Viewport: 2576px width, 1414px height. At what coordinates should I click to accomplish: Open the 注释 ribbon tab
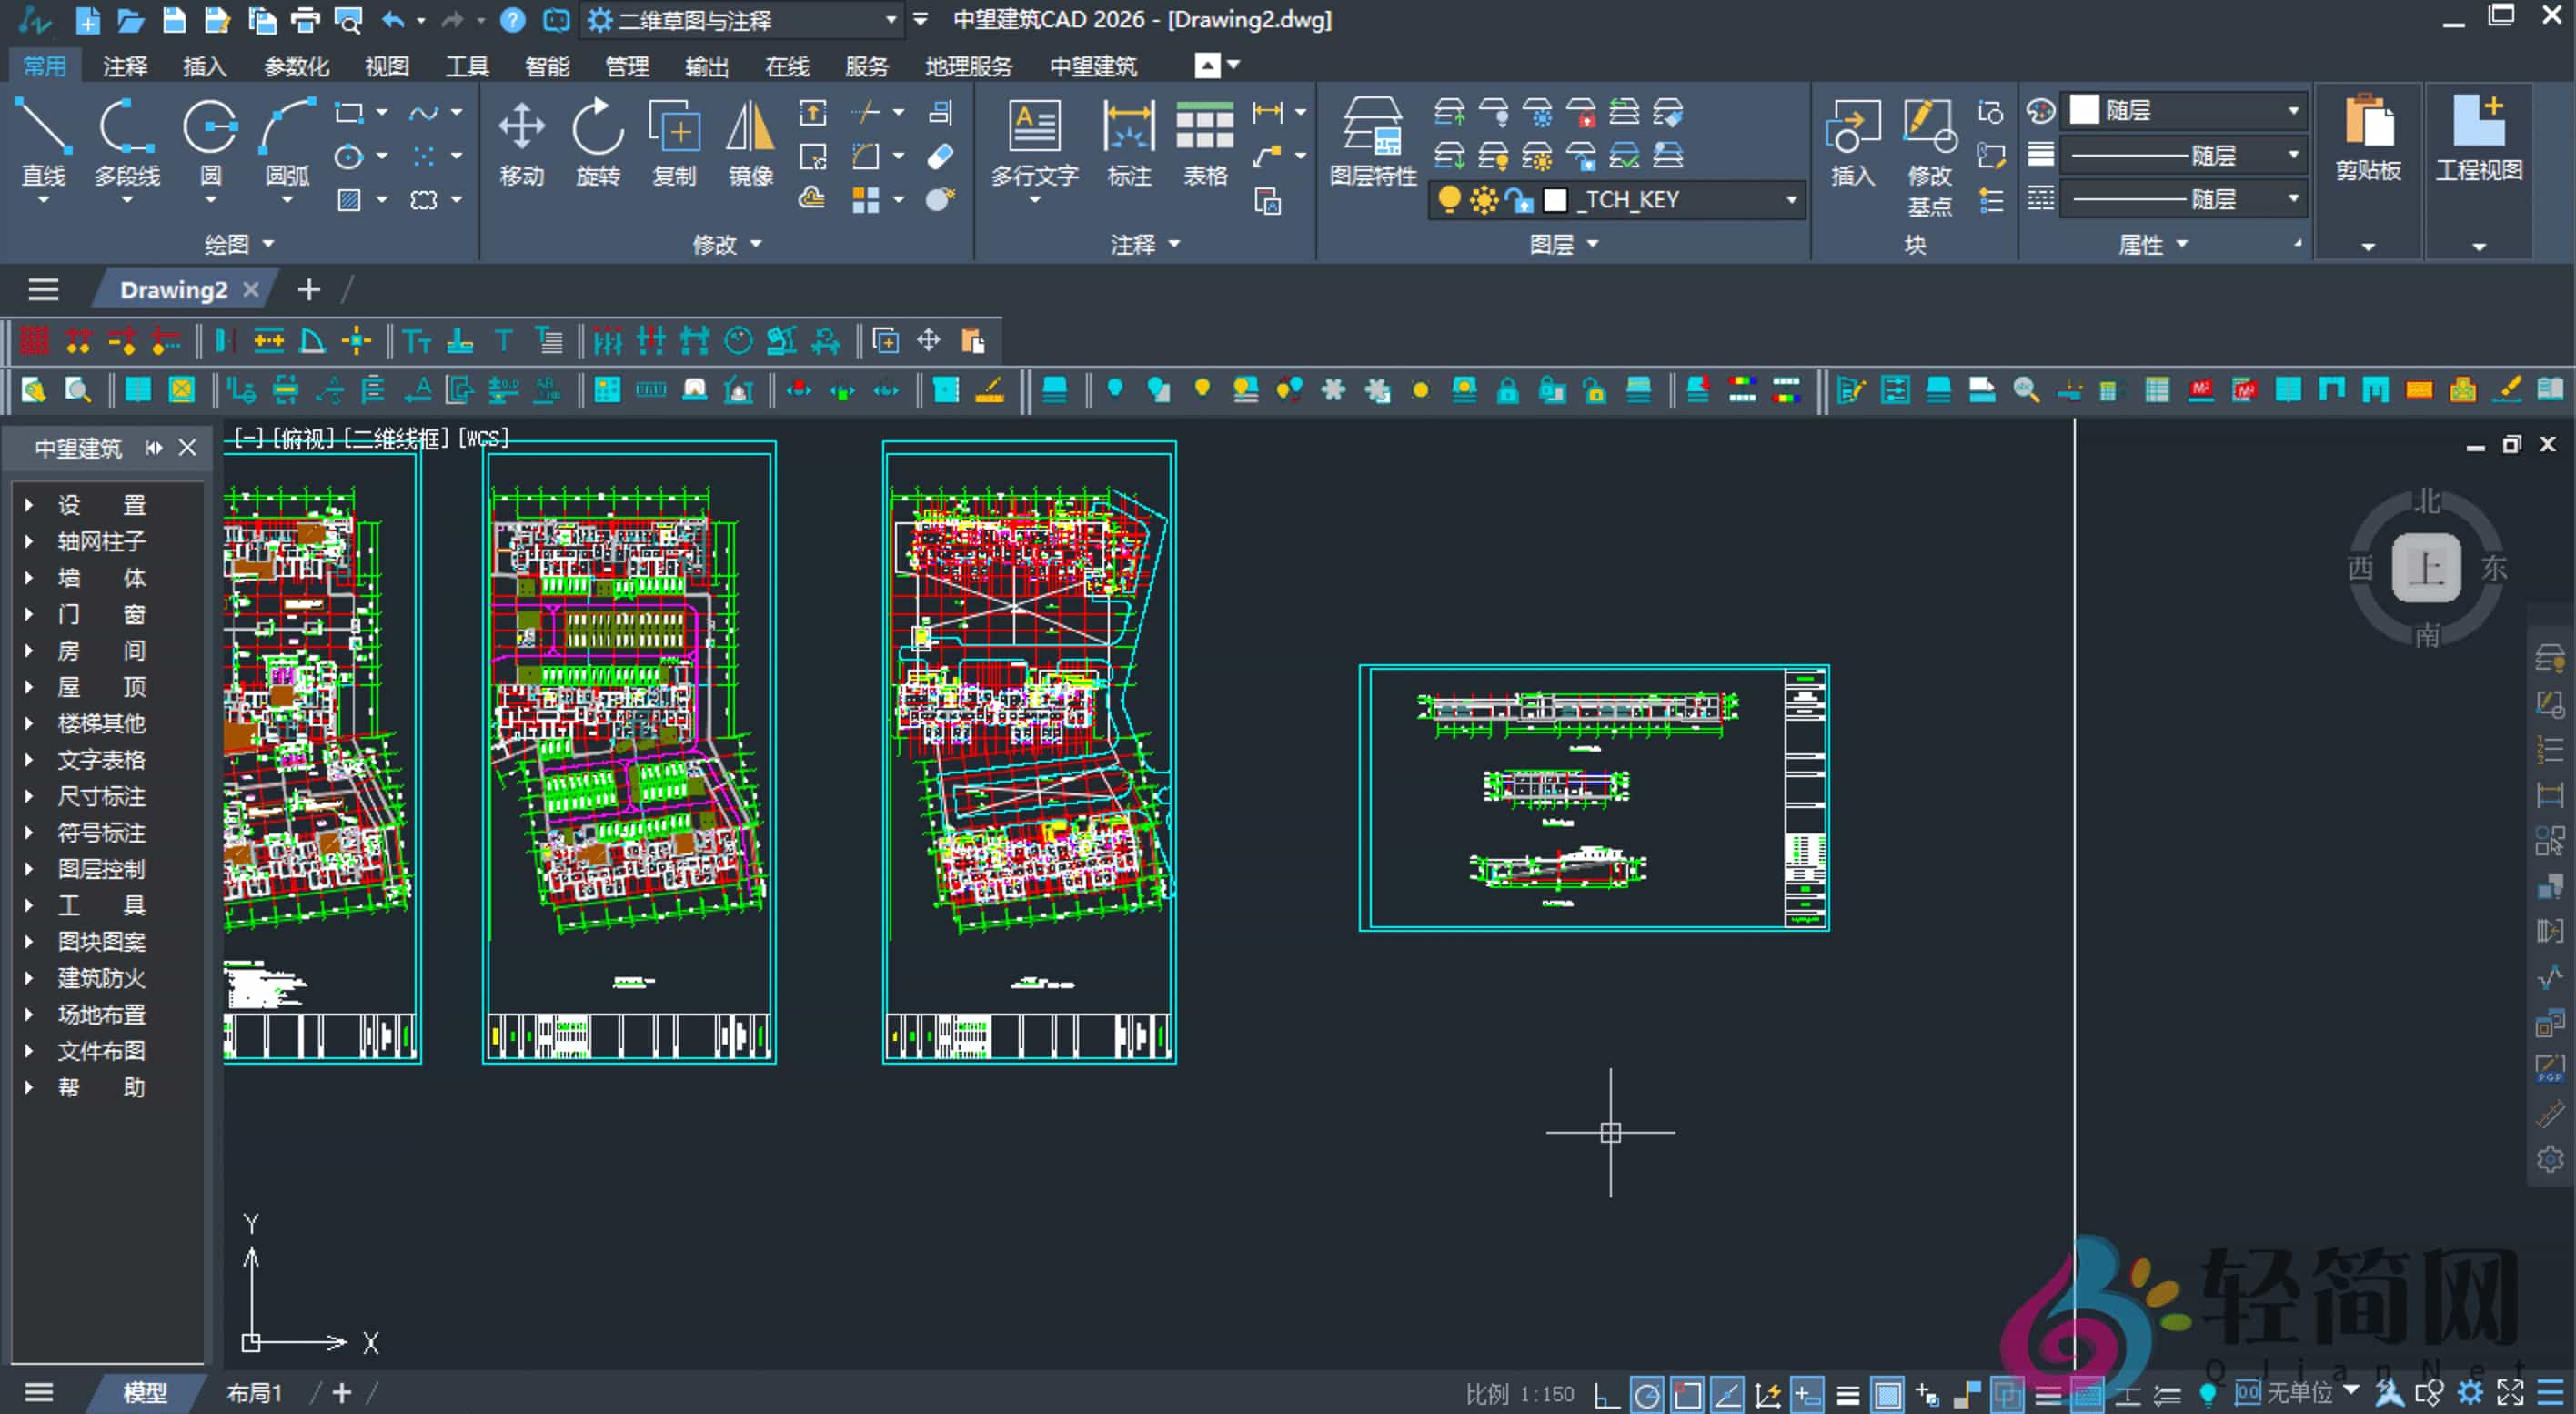(x=125, y=66)
